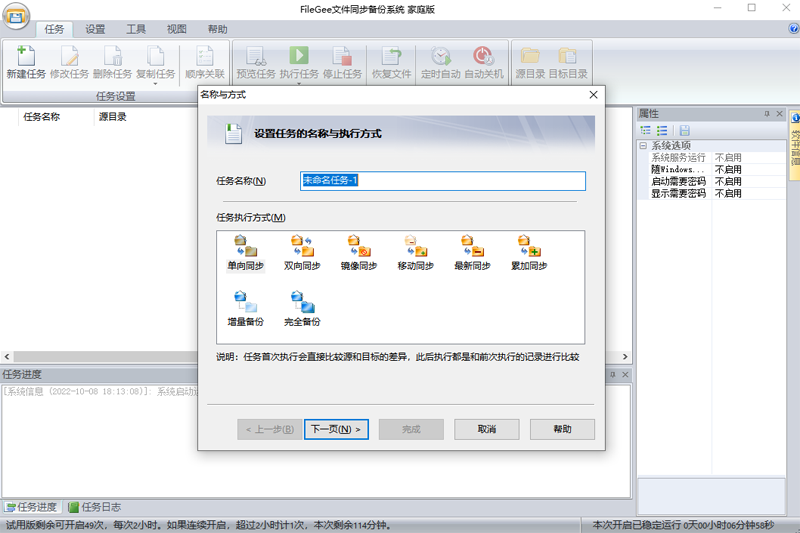Click the 新建任务 toolbar icon
Screen dimensions: 800x533
26,63
